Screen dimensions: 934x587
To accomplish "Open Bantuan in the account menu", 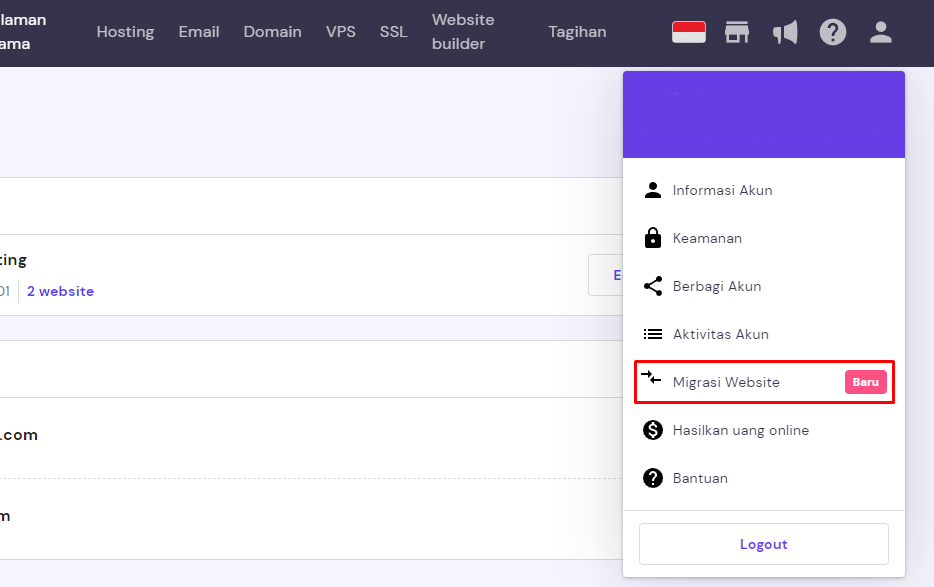I will 700,478.
